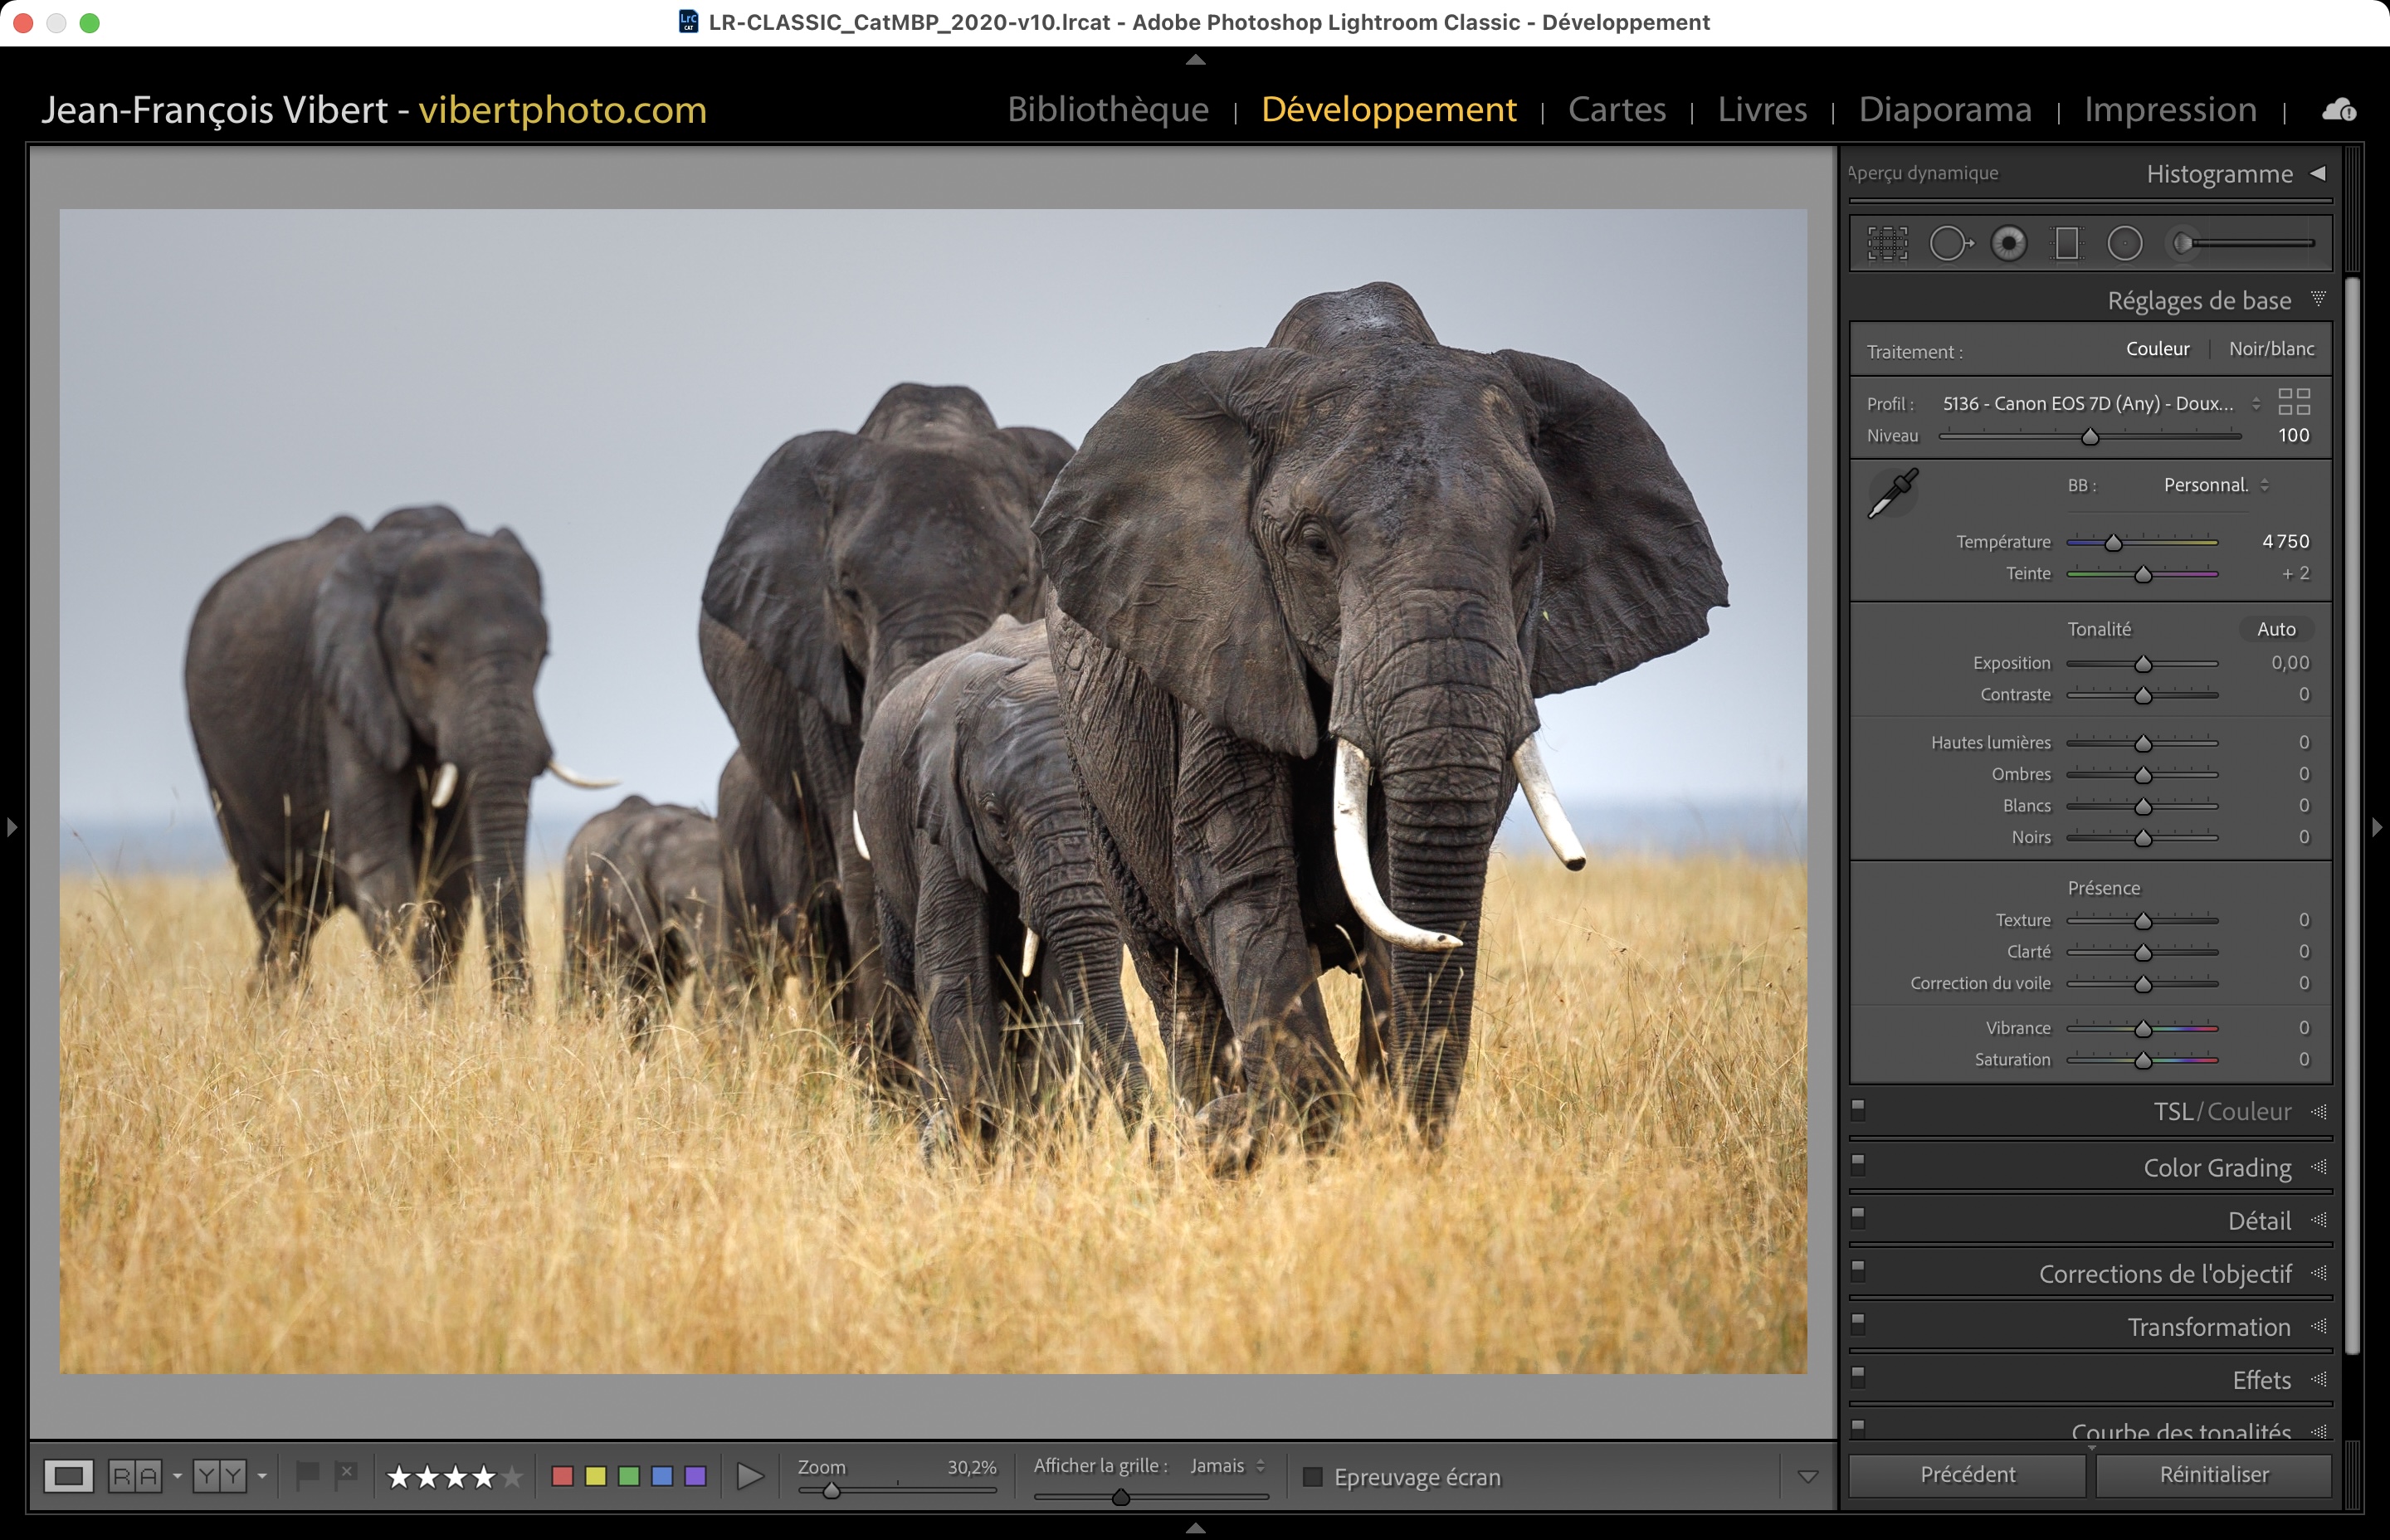Enable the Epreuvage écran checkbox
Viewport: 2390px width, 1540px height.
(1313, 1477)
